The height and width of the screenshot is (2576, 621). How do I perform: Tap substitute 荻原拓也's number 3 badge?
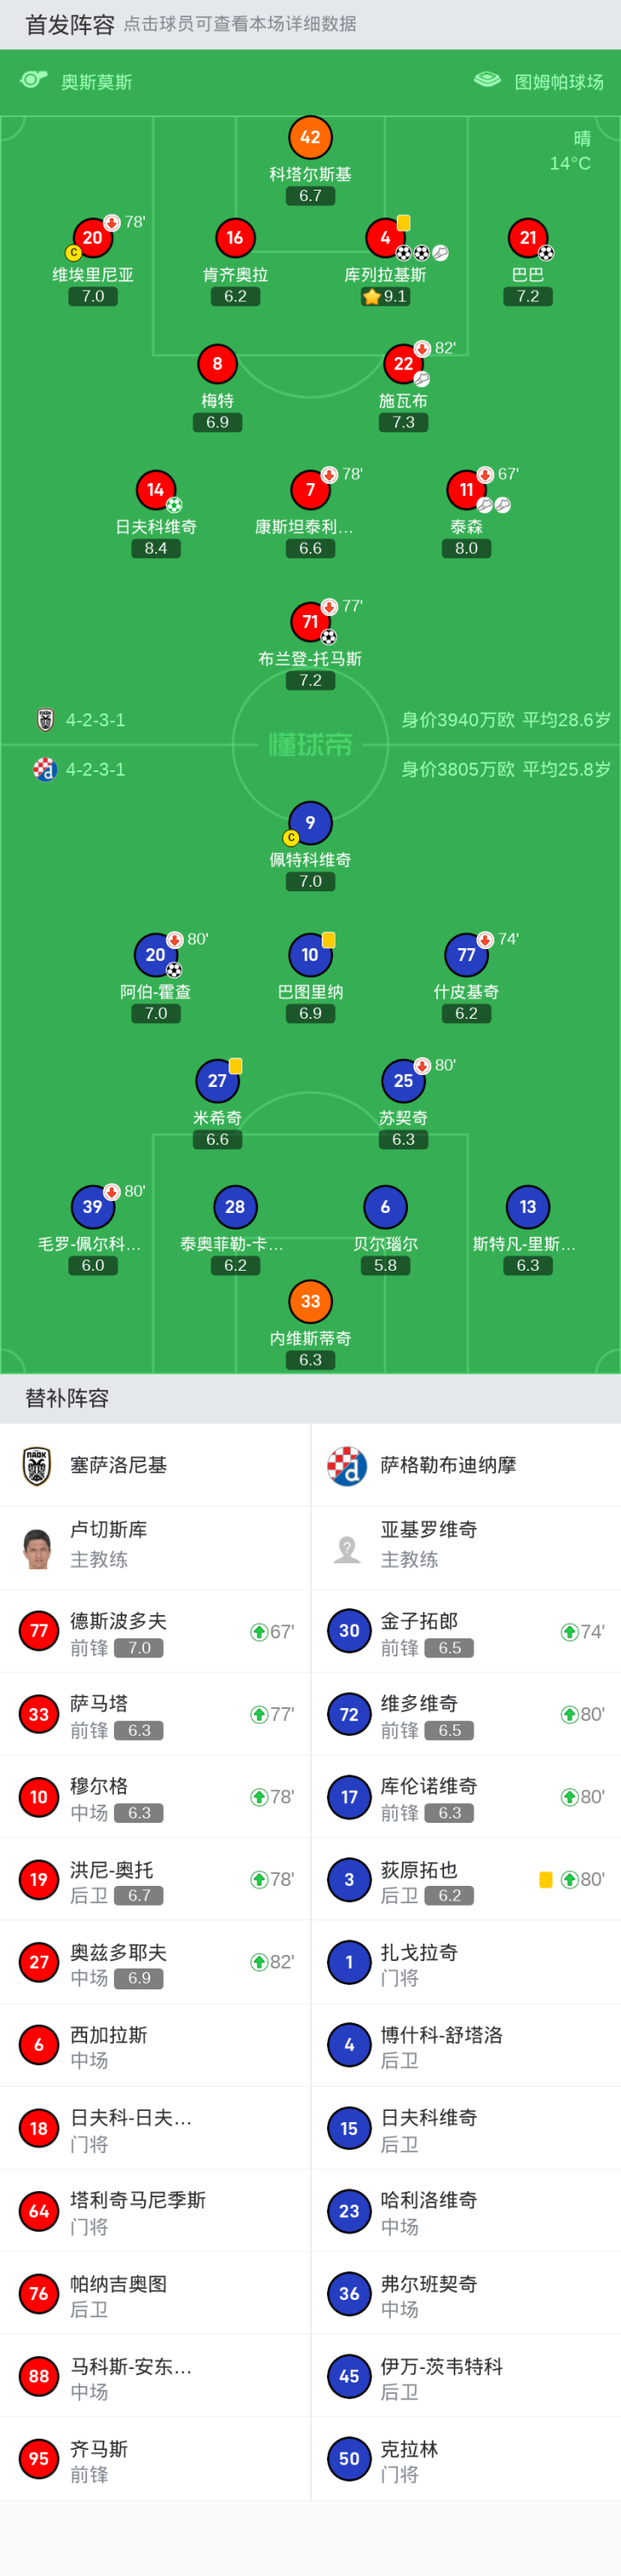click(x=349, y=1880)
